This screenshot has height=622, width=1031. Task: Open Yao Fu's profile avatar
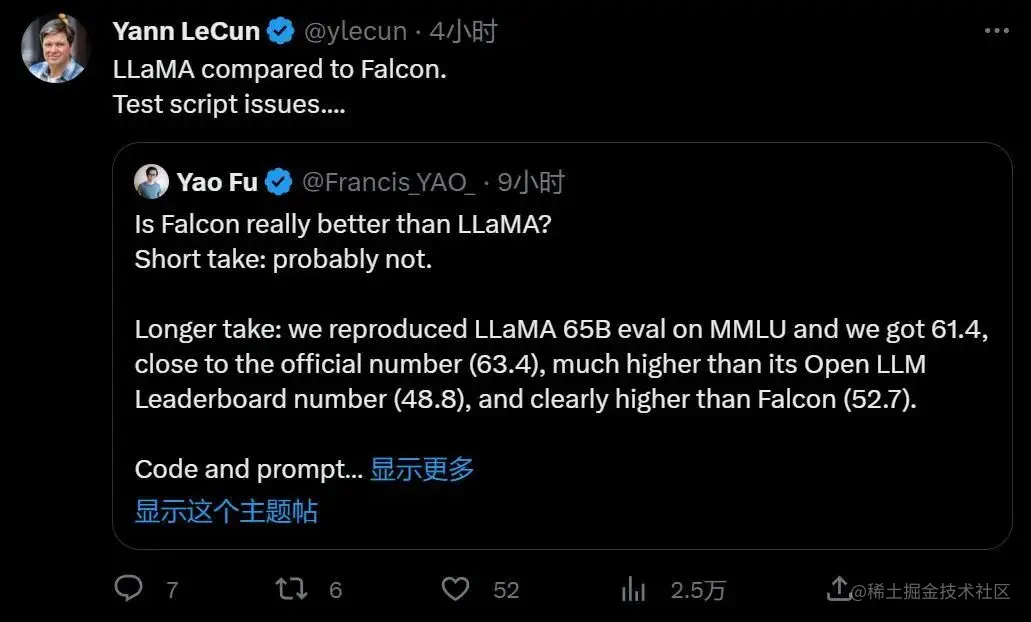[x=152, y=182]
